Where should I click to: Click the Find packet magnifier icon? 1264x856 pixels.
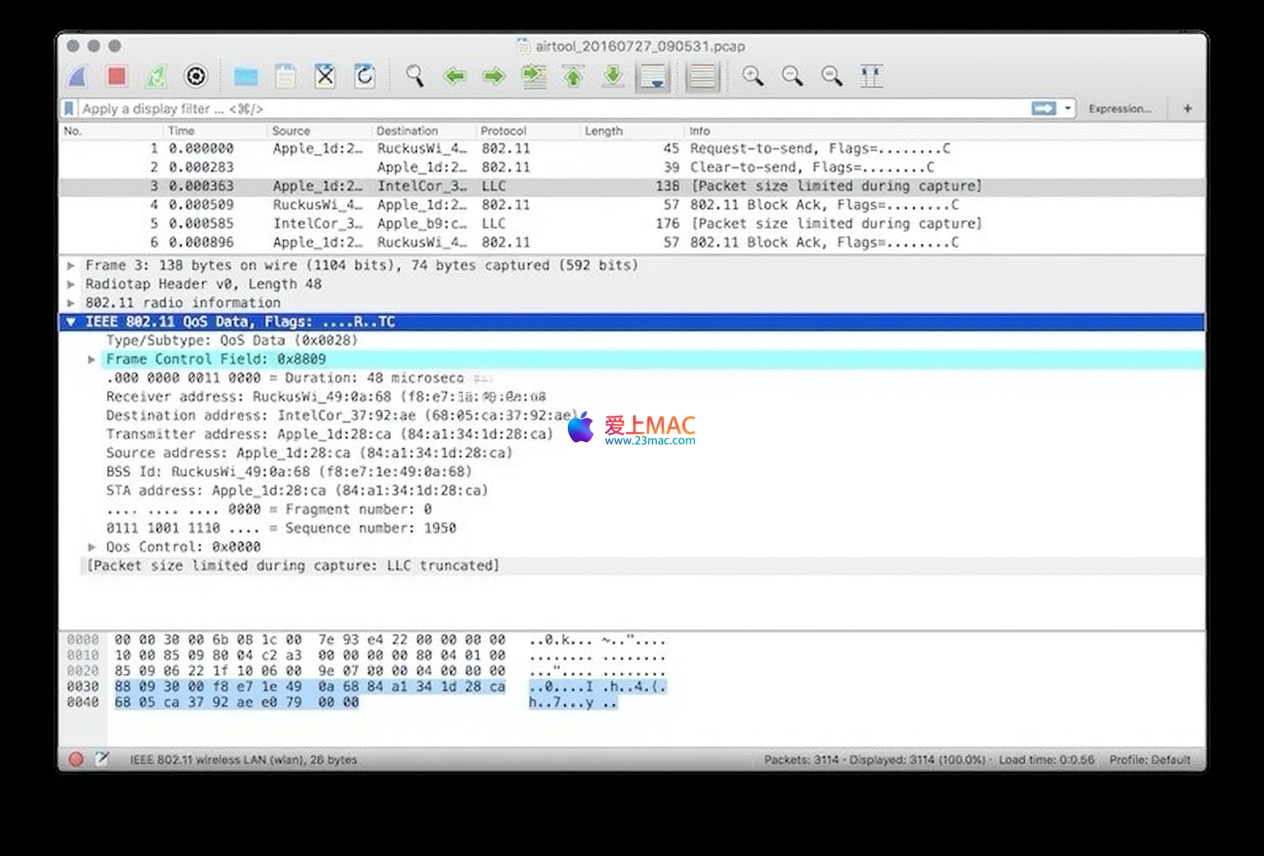(415, 76)
